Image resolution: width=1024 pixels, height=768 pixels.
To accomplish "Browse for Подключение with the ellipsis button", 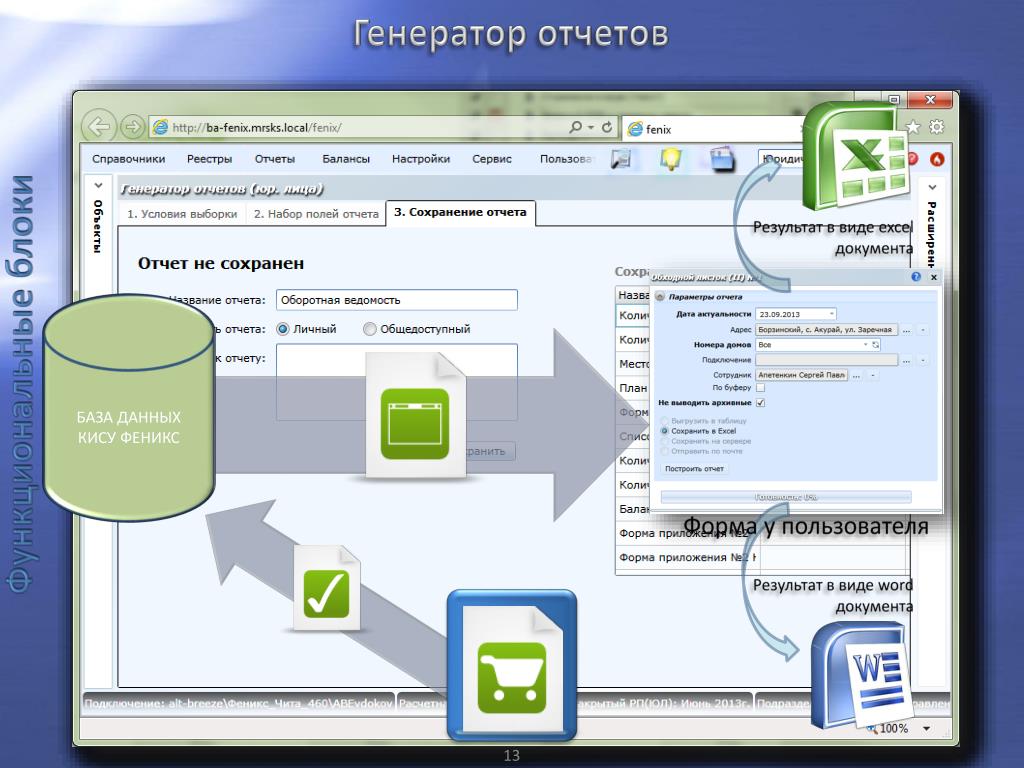I will pyautogui.click(x=906, y=360).
